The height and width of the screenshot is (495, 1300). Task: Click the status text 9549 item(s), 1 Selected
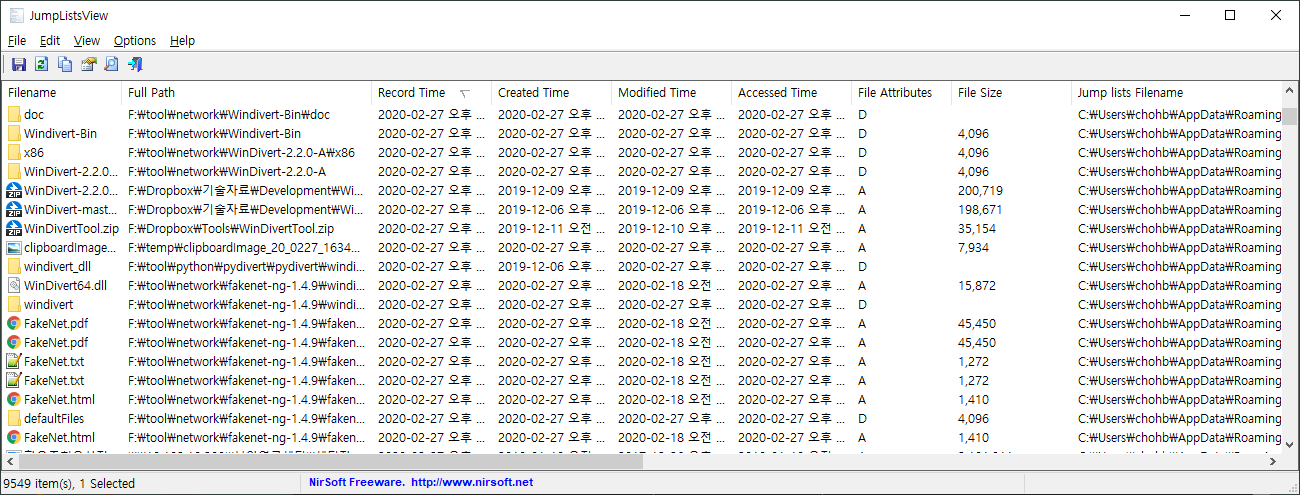pyautogui.click(x=70, y=483)
